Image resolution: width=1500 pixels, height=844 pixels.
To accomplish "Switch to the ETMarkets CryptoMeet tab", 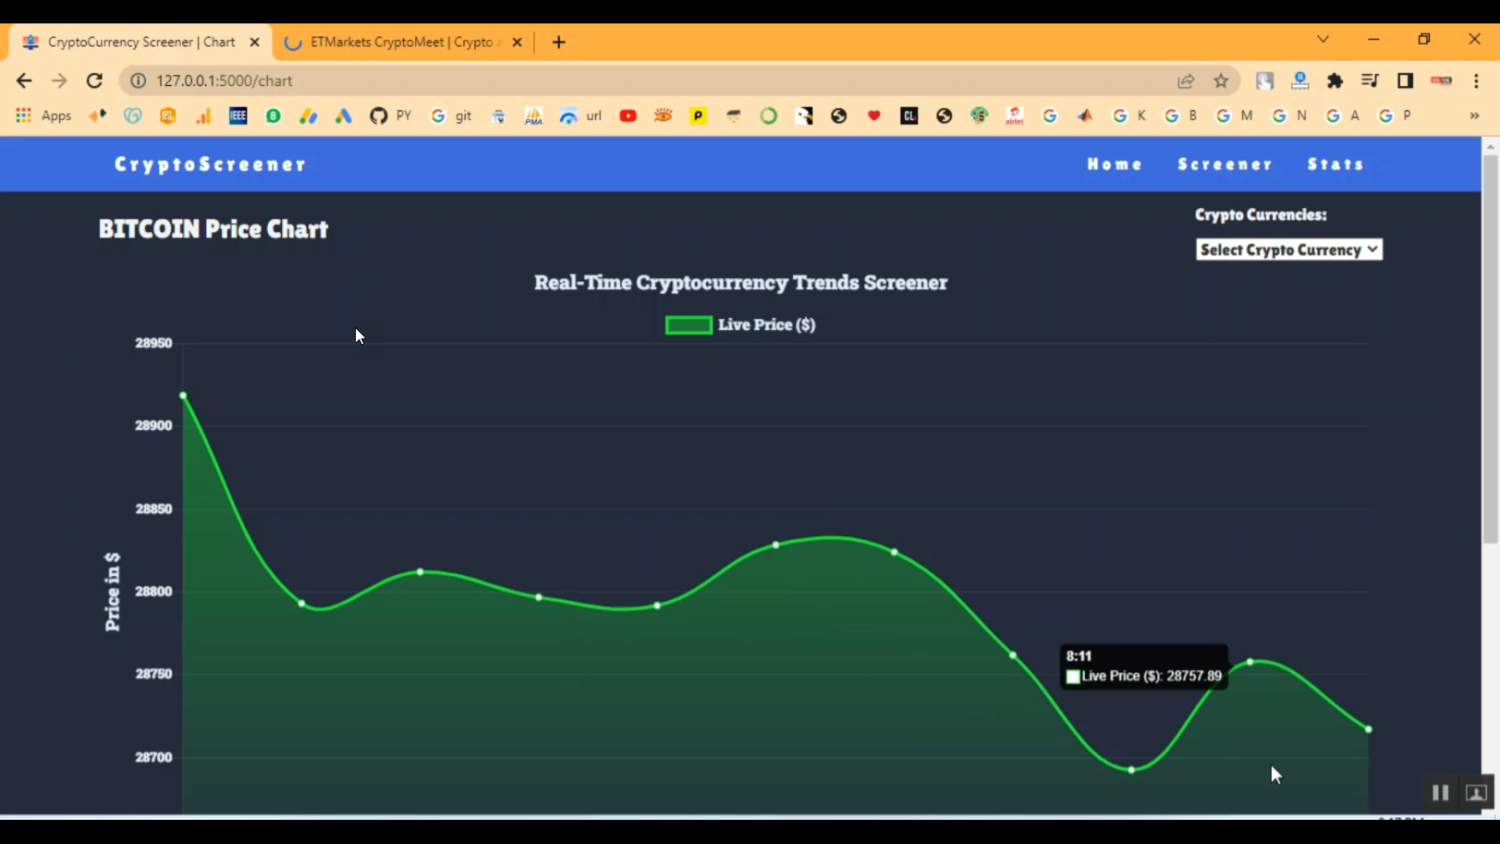I will point(400,42).
